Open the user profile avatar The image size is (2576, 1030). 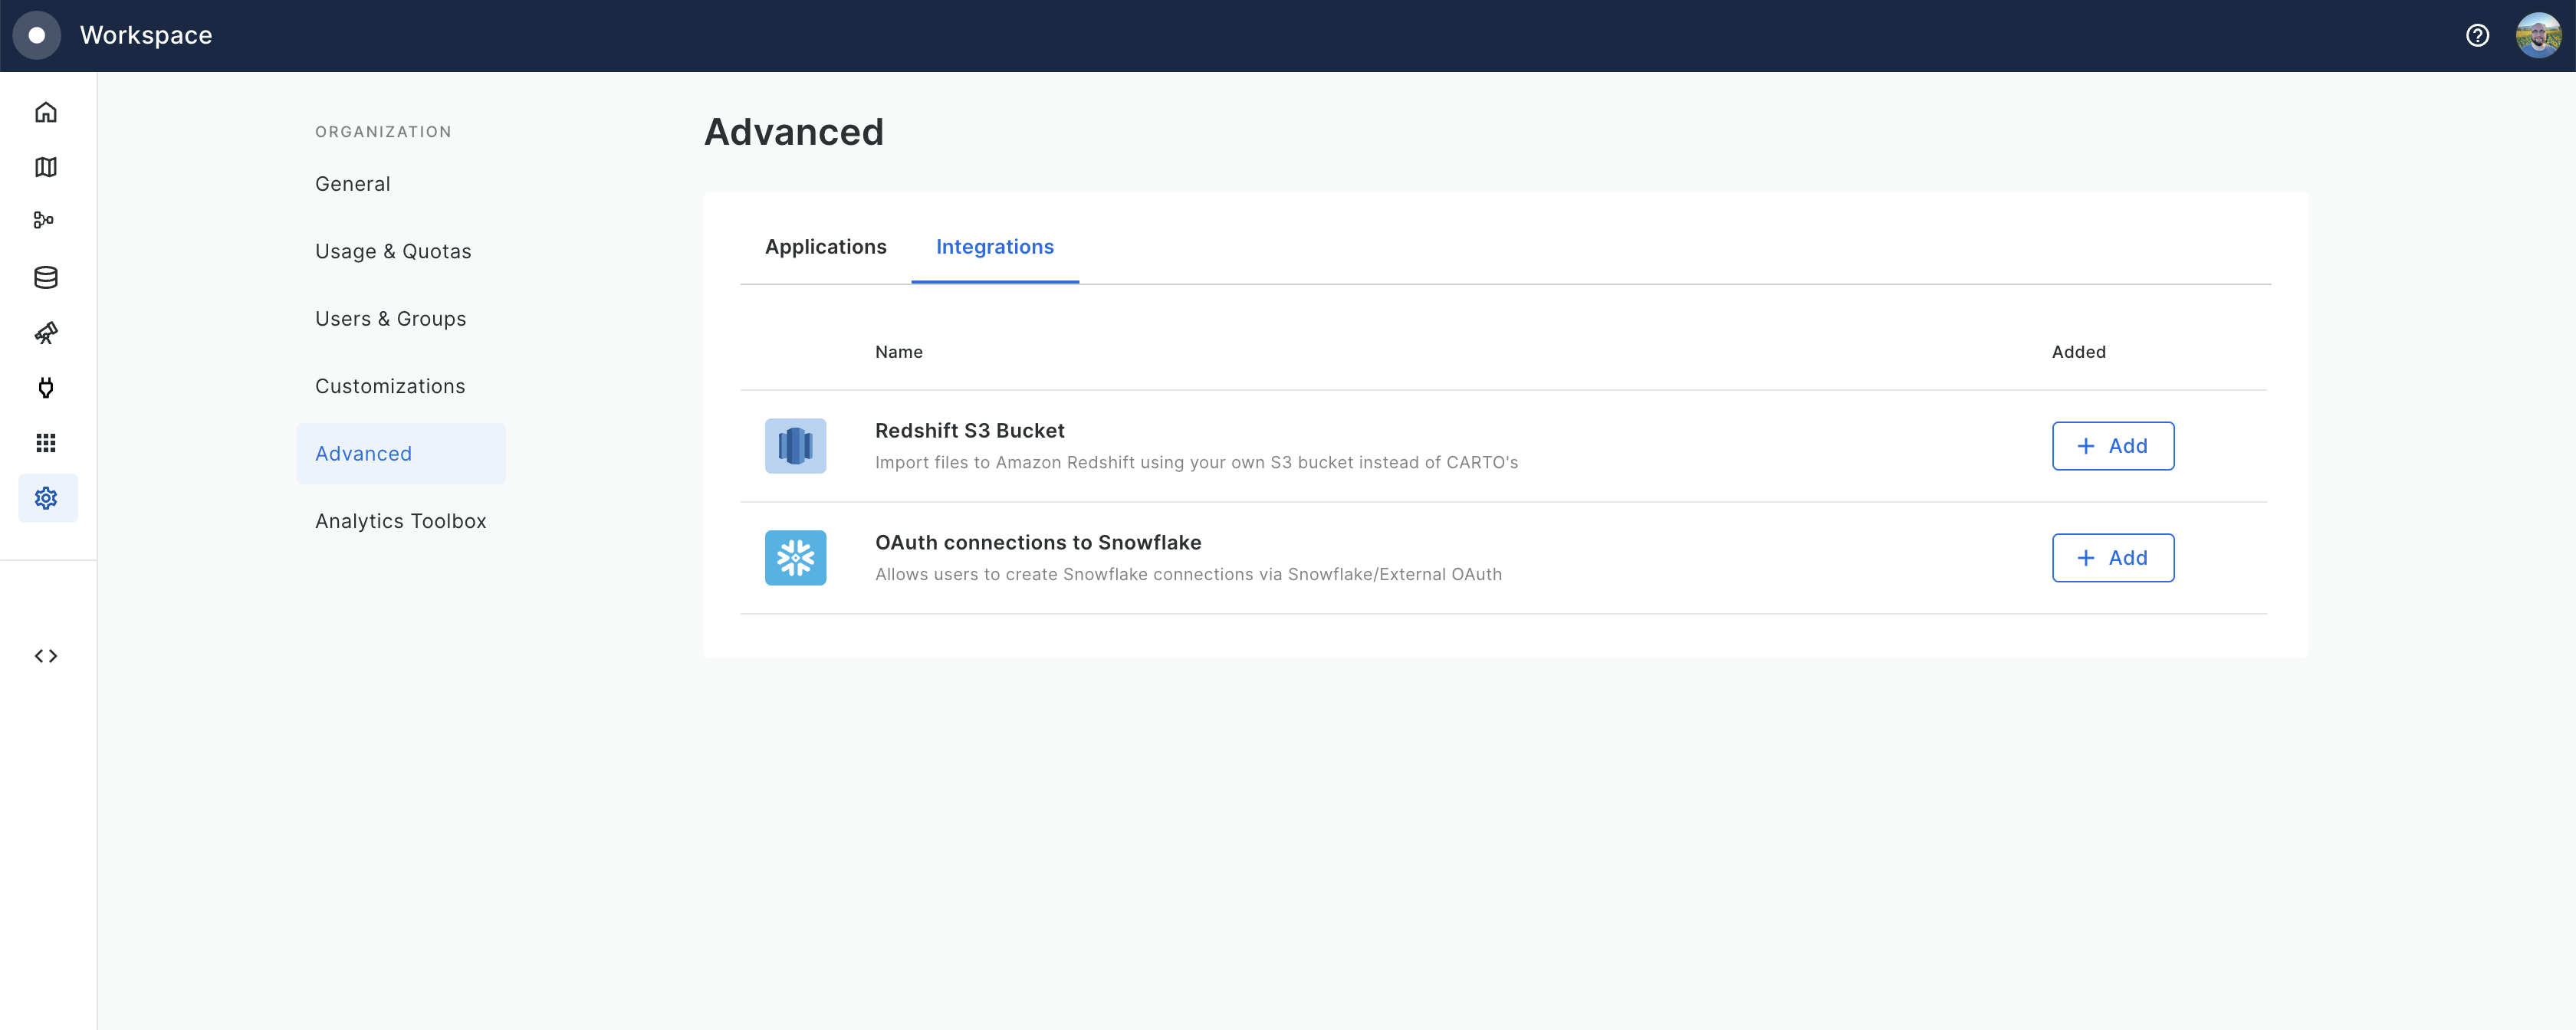[x=2538, y=36]
